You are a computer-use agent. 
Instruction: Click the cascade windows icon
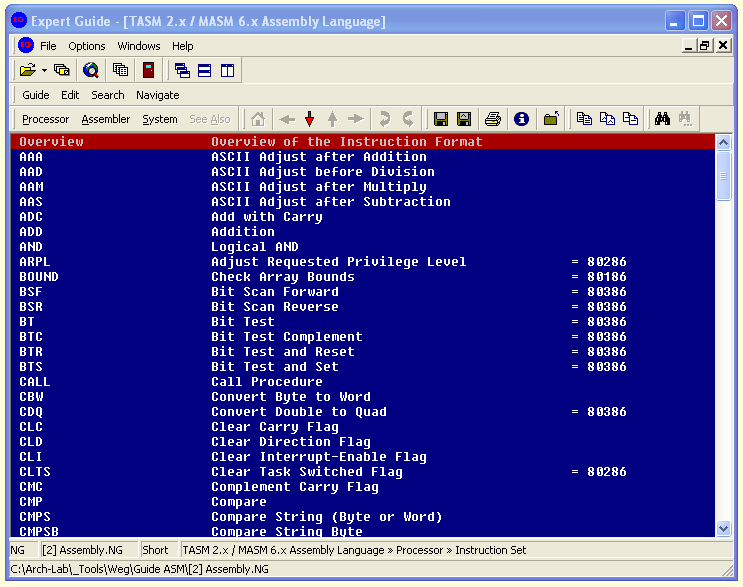[182, 71]
